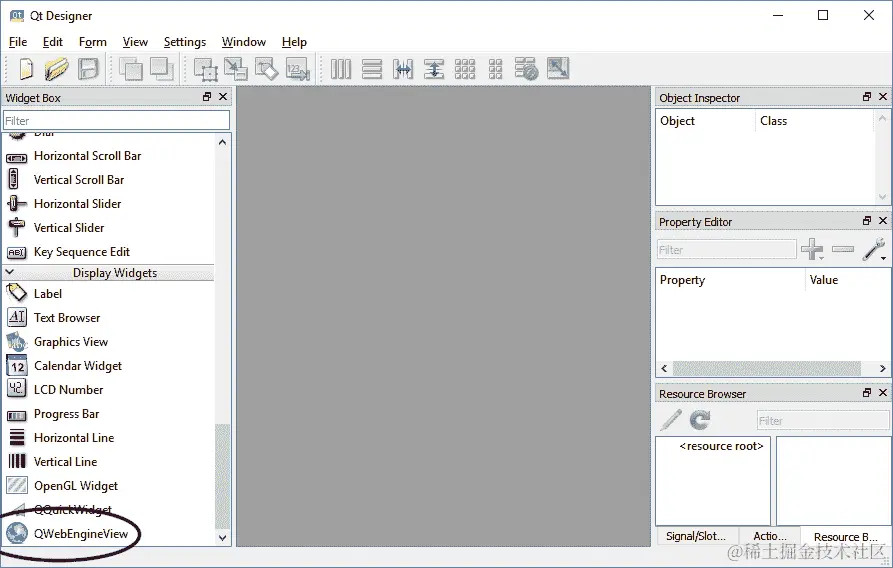Close the Widget Box panel
This screenshot has height=568, width=893.
(223, 97)
